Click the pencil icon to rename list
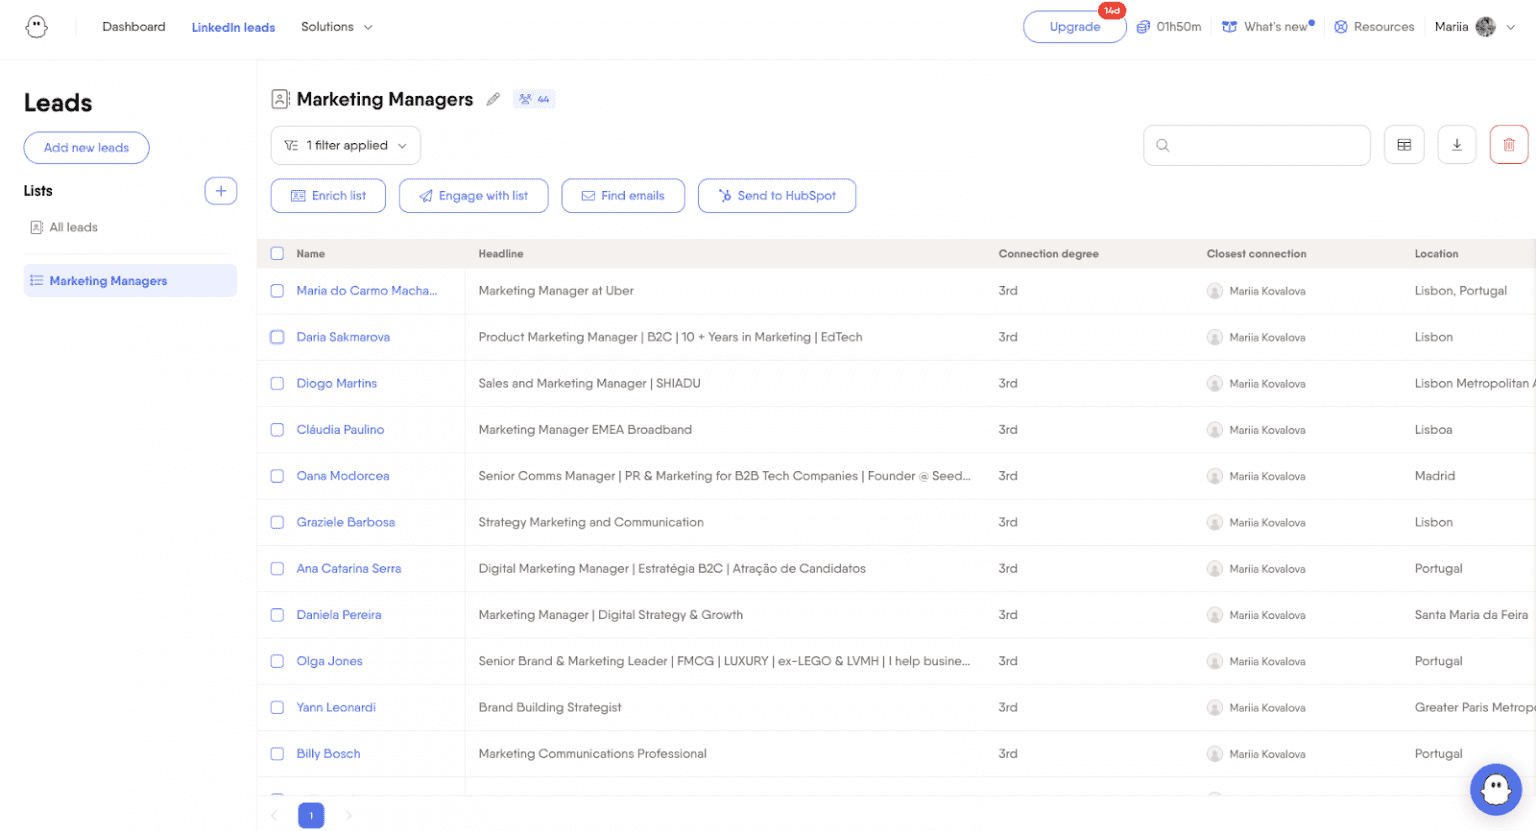Viewport: 1536px width, 831px height. [493, 99]
